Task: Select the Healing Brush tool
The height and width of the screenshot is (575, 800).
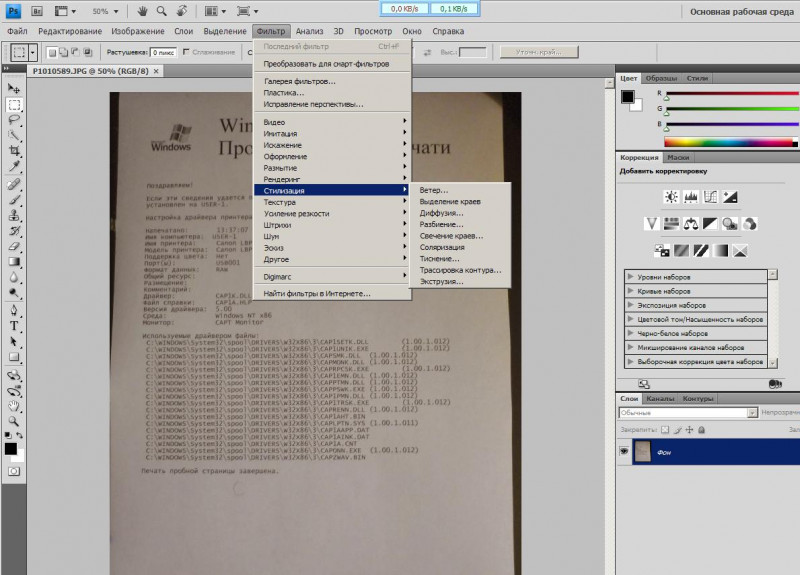Action: tap(14, 184)
